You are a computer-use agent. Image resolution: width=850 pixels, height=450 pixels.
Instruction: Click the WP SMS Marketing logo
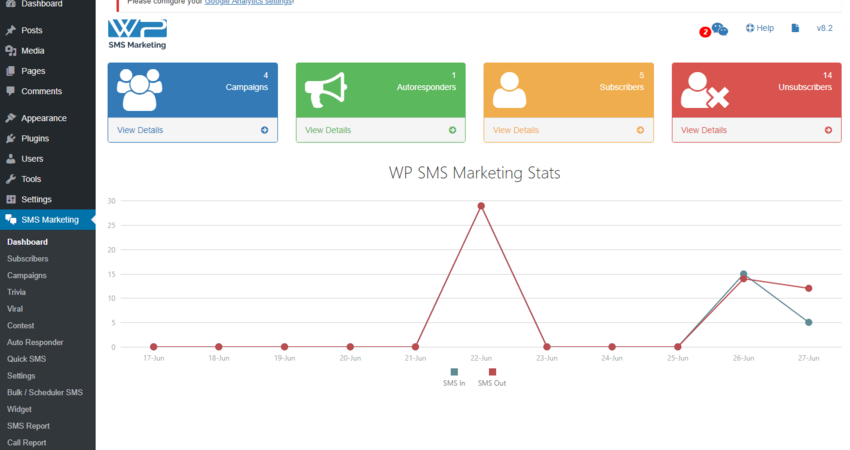(137, 33)
